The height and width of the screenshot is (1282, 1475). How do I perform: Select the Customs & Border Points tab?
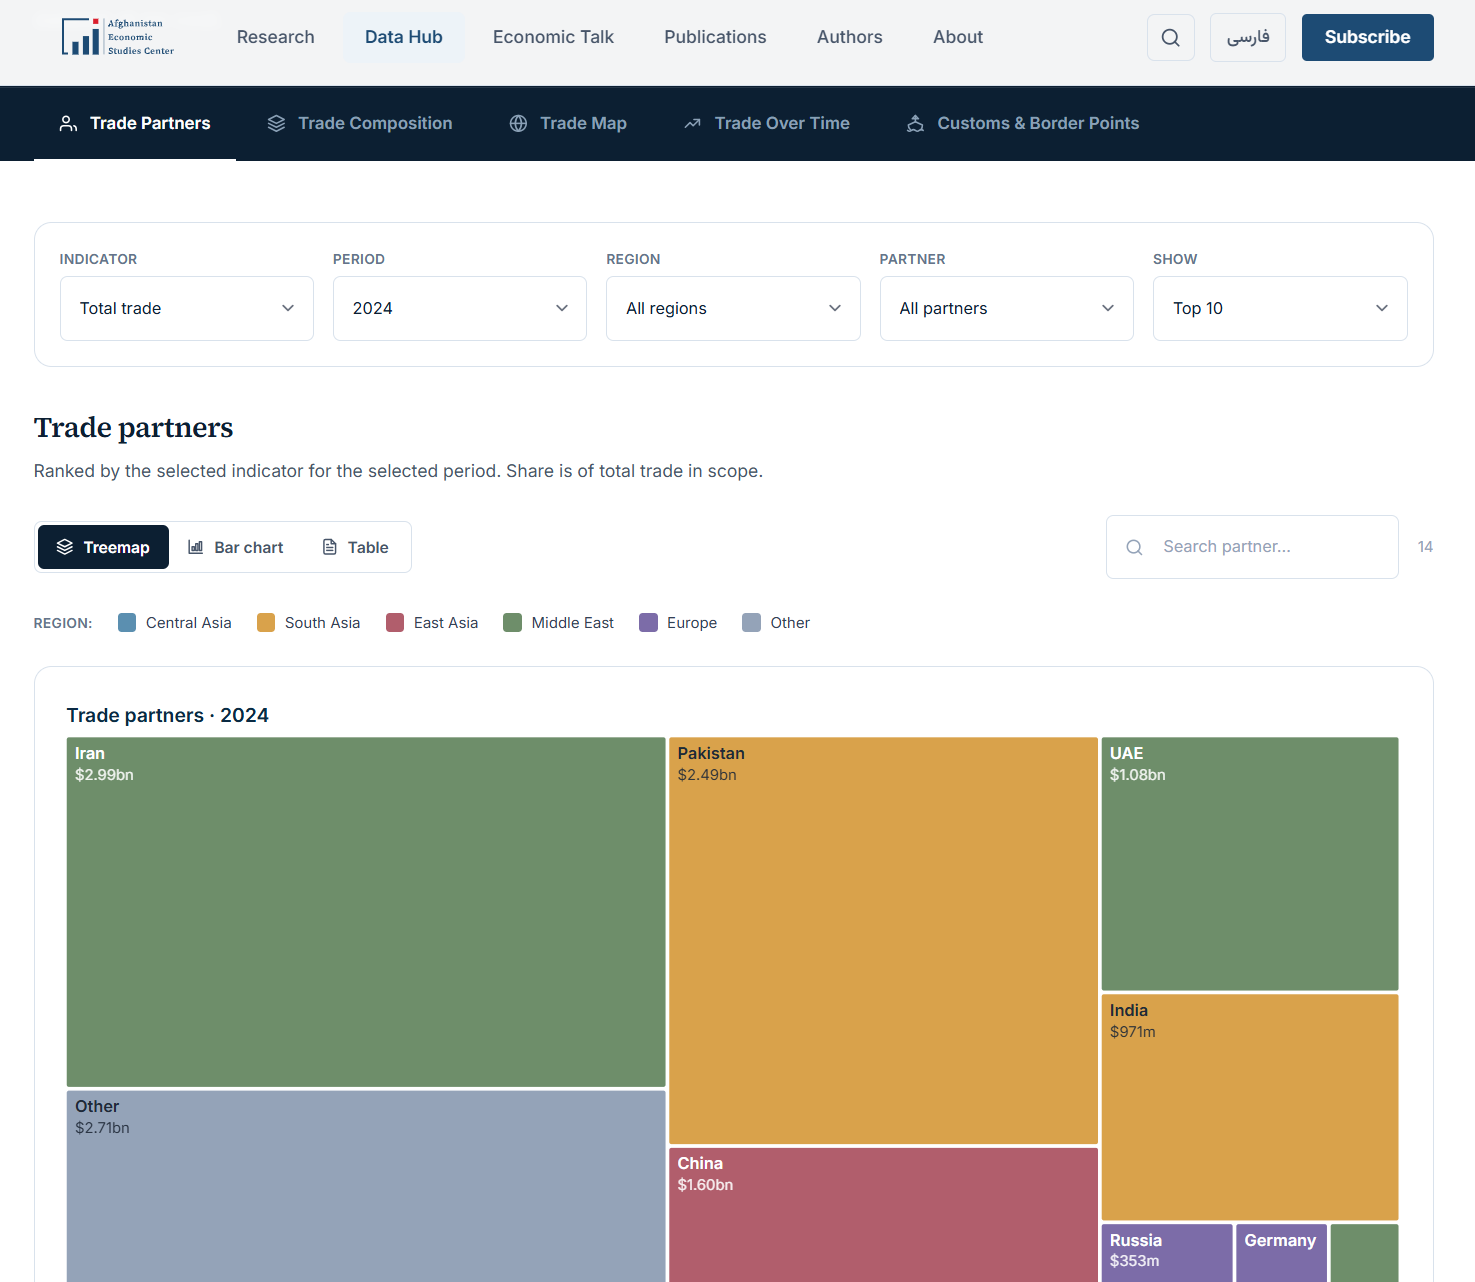pos(1023,124)
